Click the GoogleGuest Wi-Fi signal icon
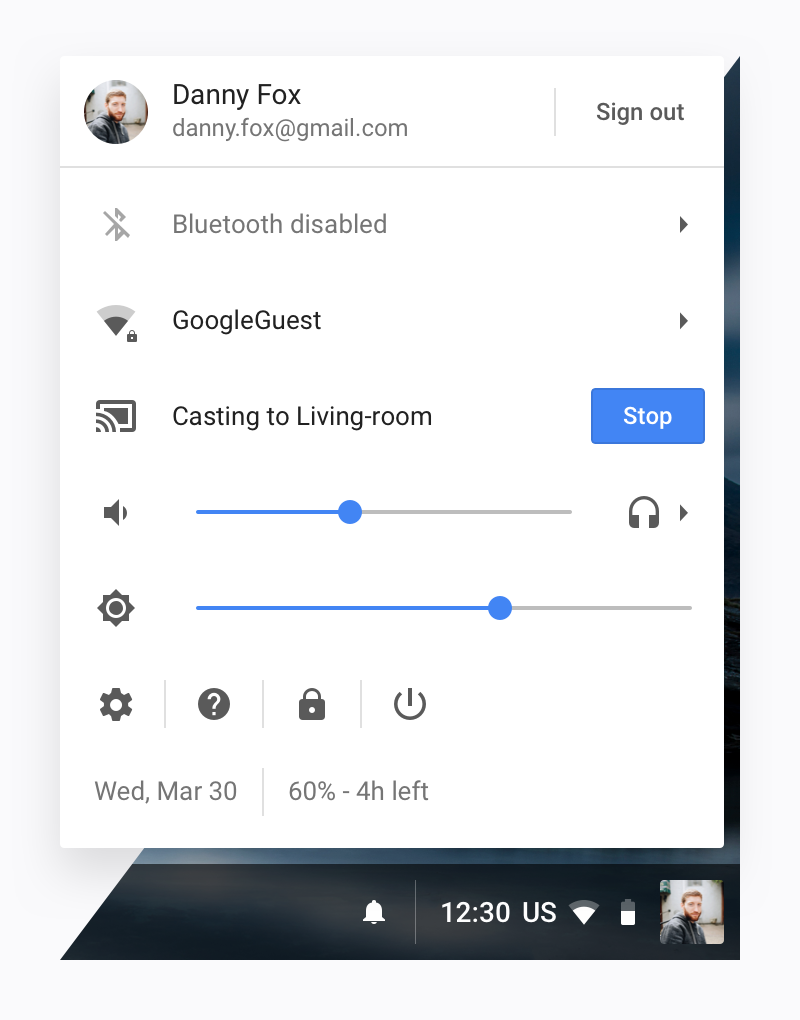800x1020 pixels. (116, 321)
